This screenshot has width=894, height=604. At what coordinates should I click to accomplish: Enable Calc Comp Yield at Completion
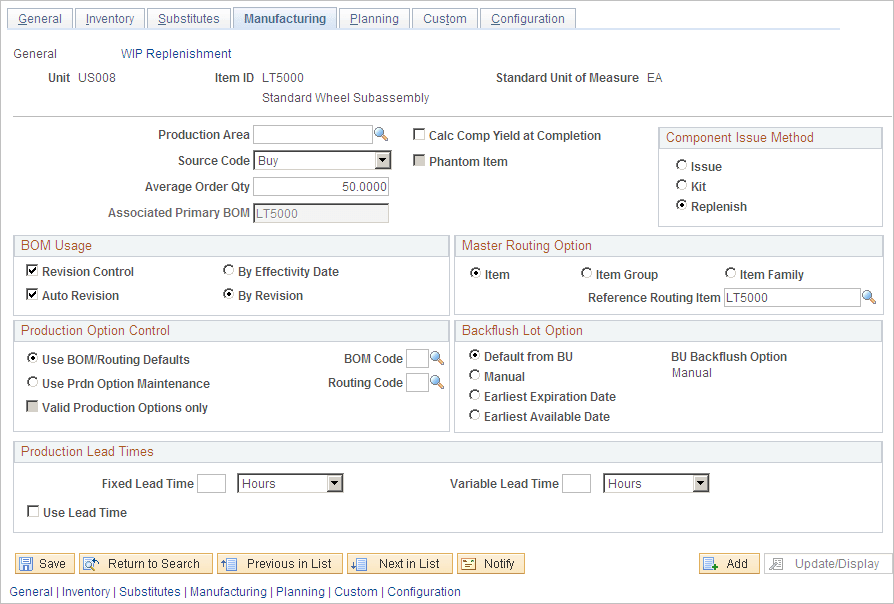(418, 135)
